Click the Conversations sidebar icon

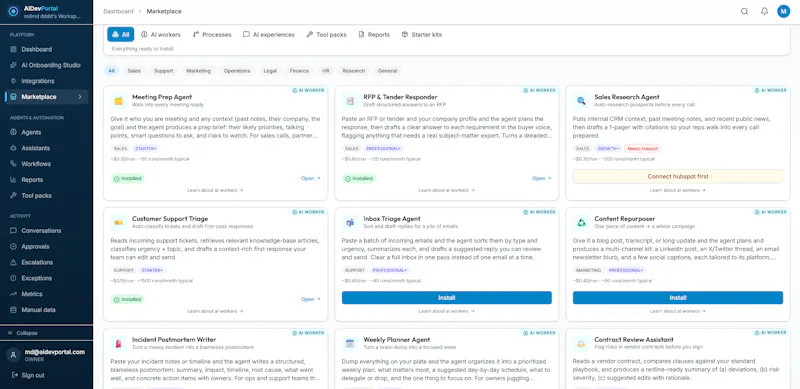click(13, 231)
